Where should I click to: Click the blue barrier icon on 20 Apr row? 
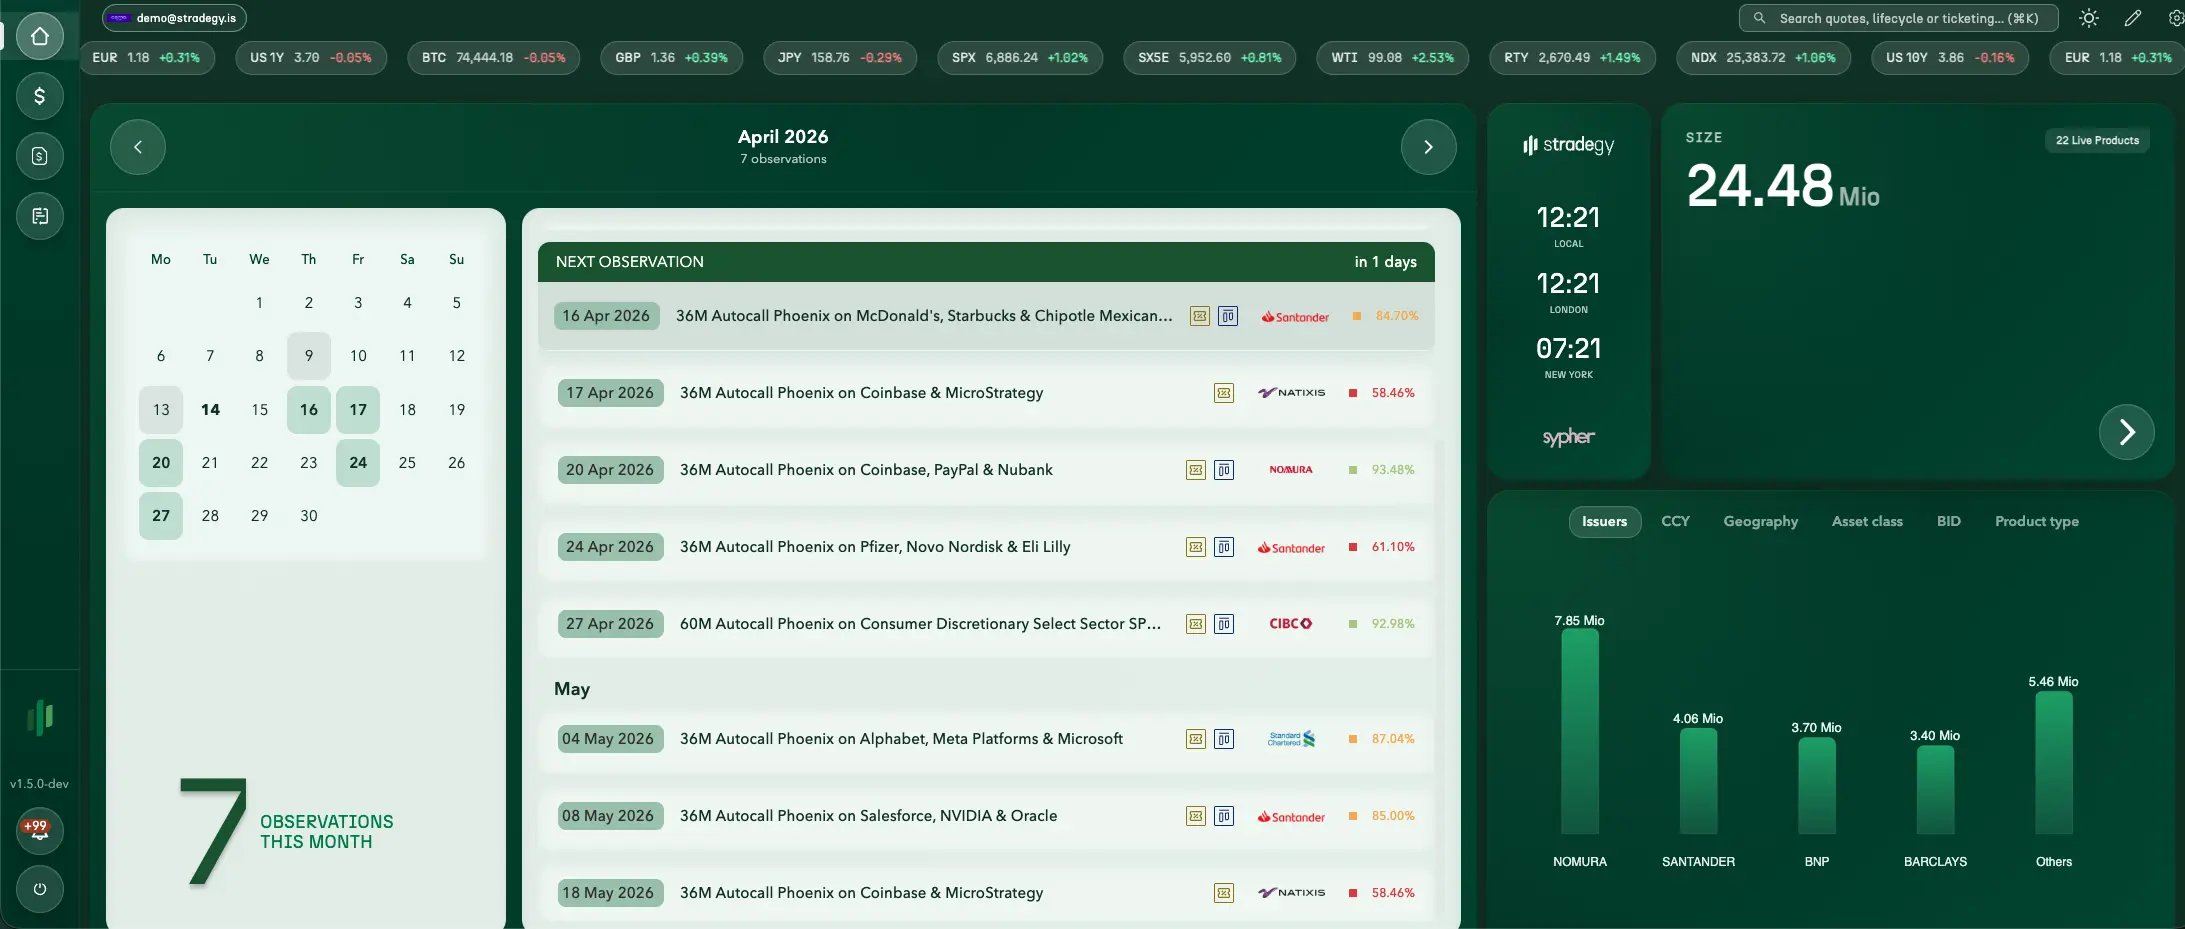(1224, 470)
